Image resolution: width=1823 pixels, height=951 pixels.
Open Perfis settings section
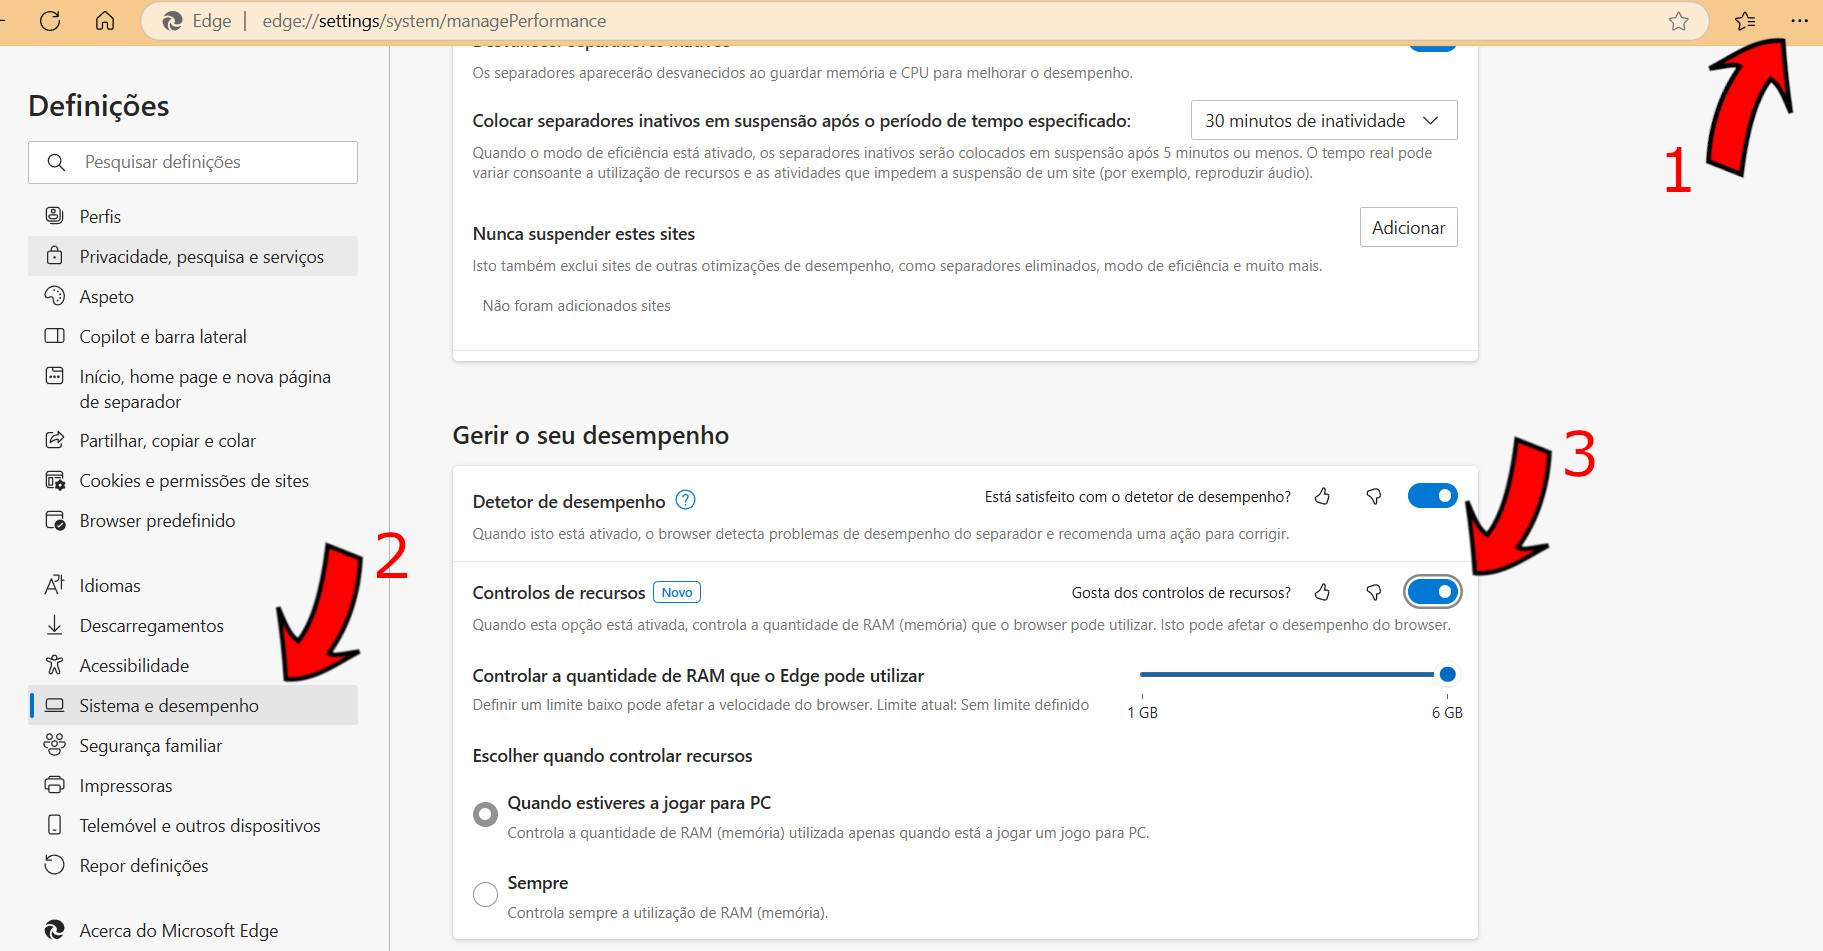(x=193, y=216)
